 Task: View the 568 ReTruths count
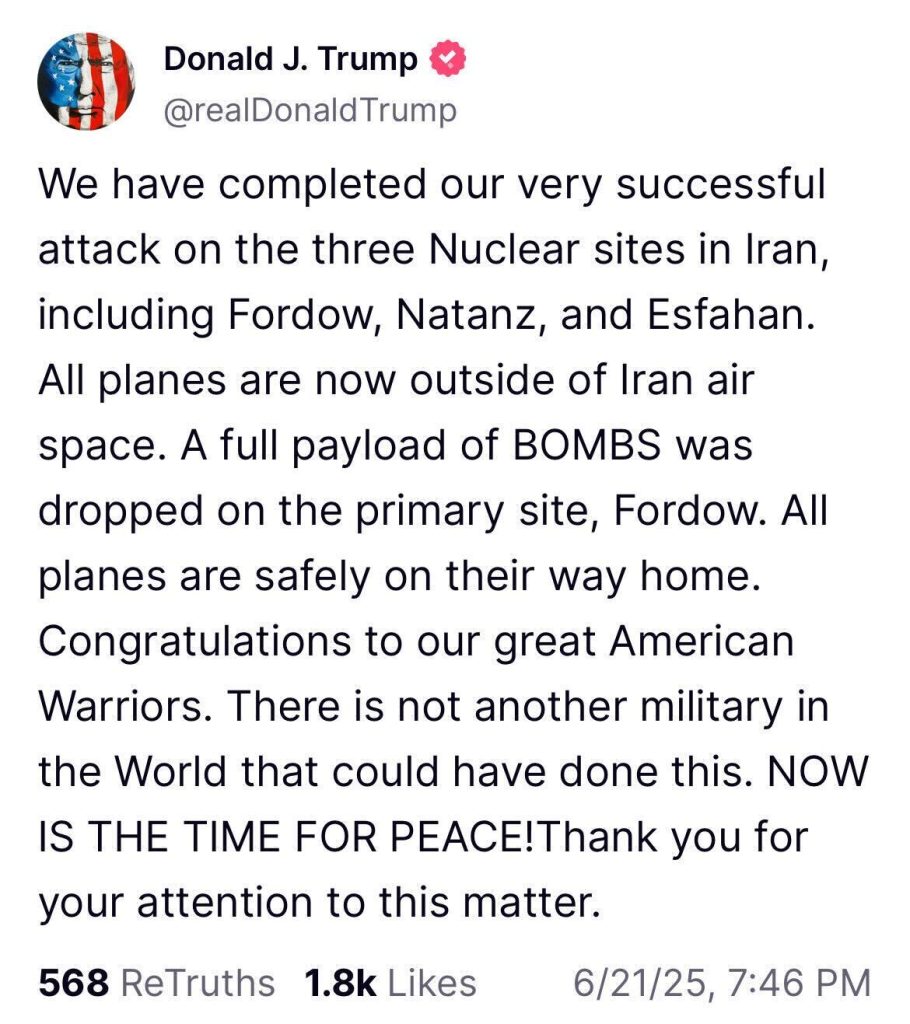point(73,983)
